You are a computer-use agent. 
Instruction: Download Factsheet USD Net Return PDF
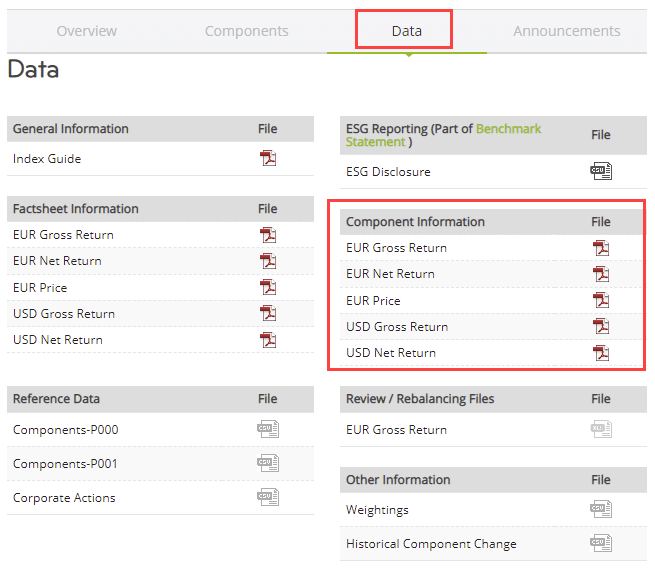pyautogui.click(x=267, y=340)
